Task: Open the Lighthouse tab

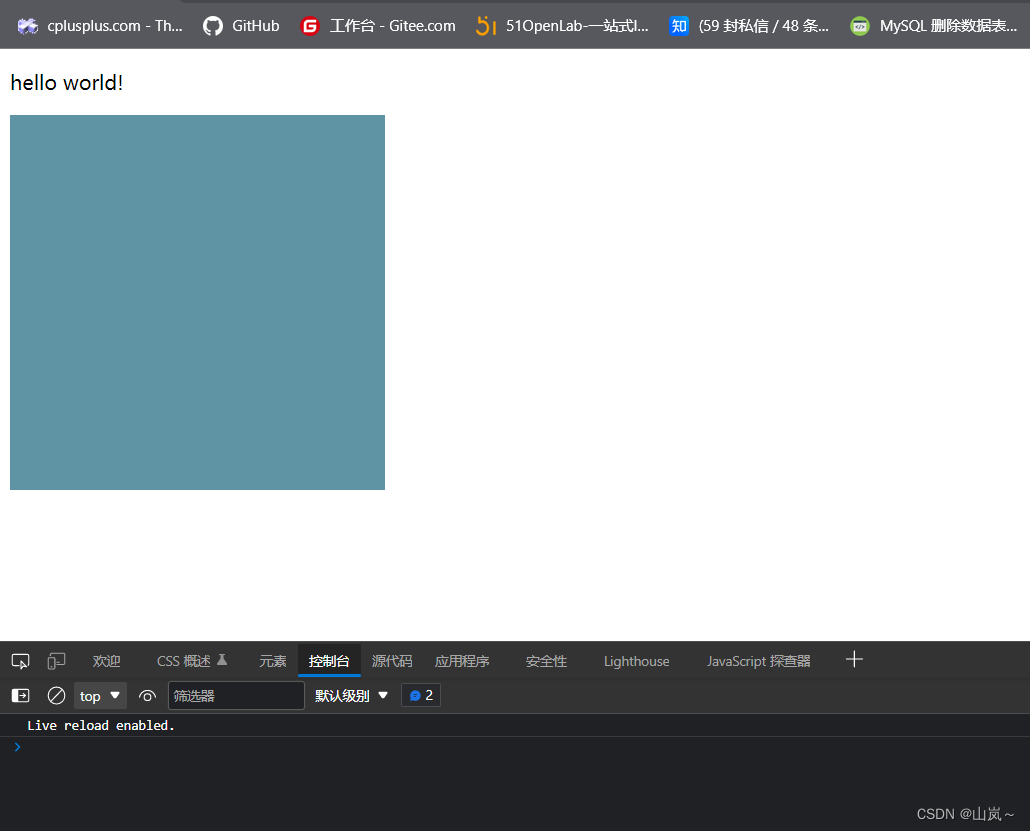Action: 637,661
